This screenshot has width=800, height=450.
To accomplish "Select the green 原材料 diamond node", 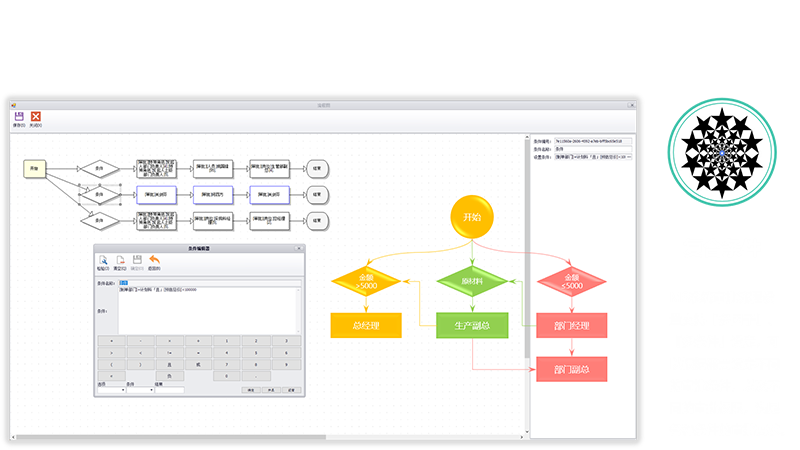I will 471,283.
